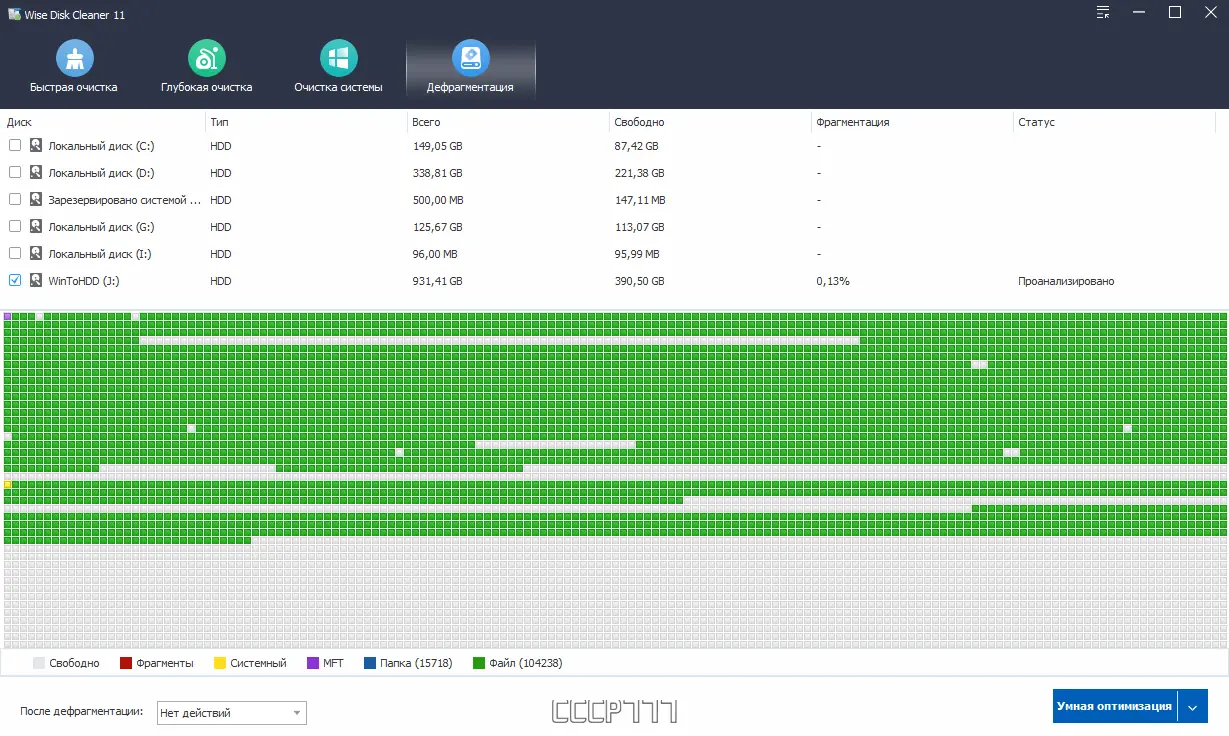The height and width of the screenshot is (736, 1229).
Task: Click the disk icon for Локальный диск (G:)
Action: (x=36, y=227)
